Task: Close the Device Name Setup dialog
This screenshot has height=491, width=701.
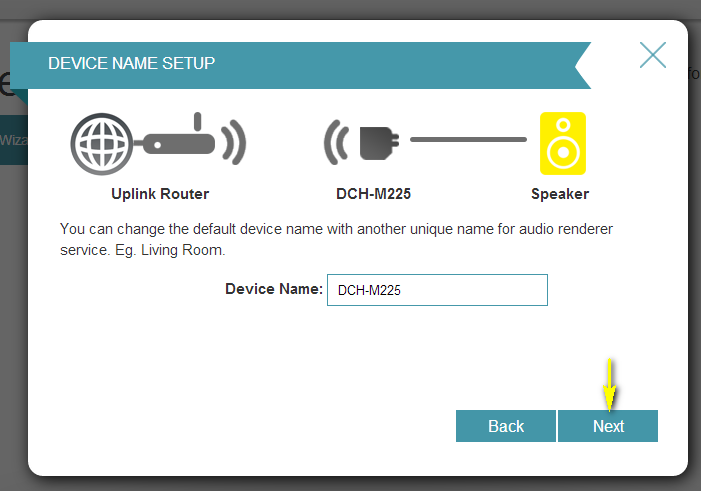Action: (x=652, y=55)
